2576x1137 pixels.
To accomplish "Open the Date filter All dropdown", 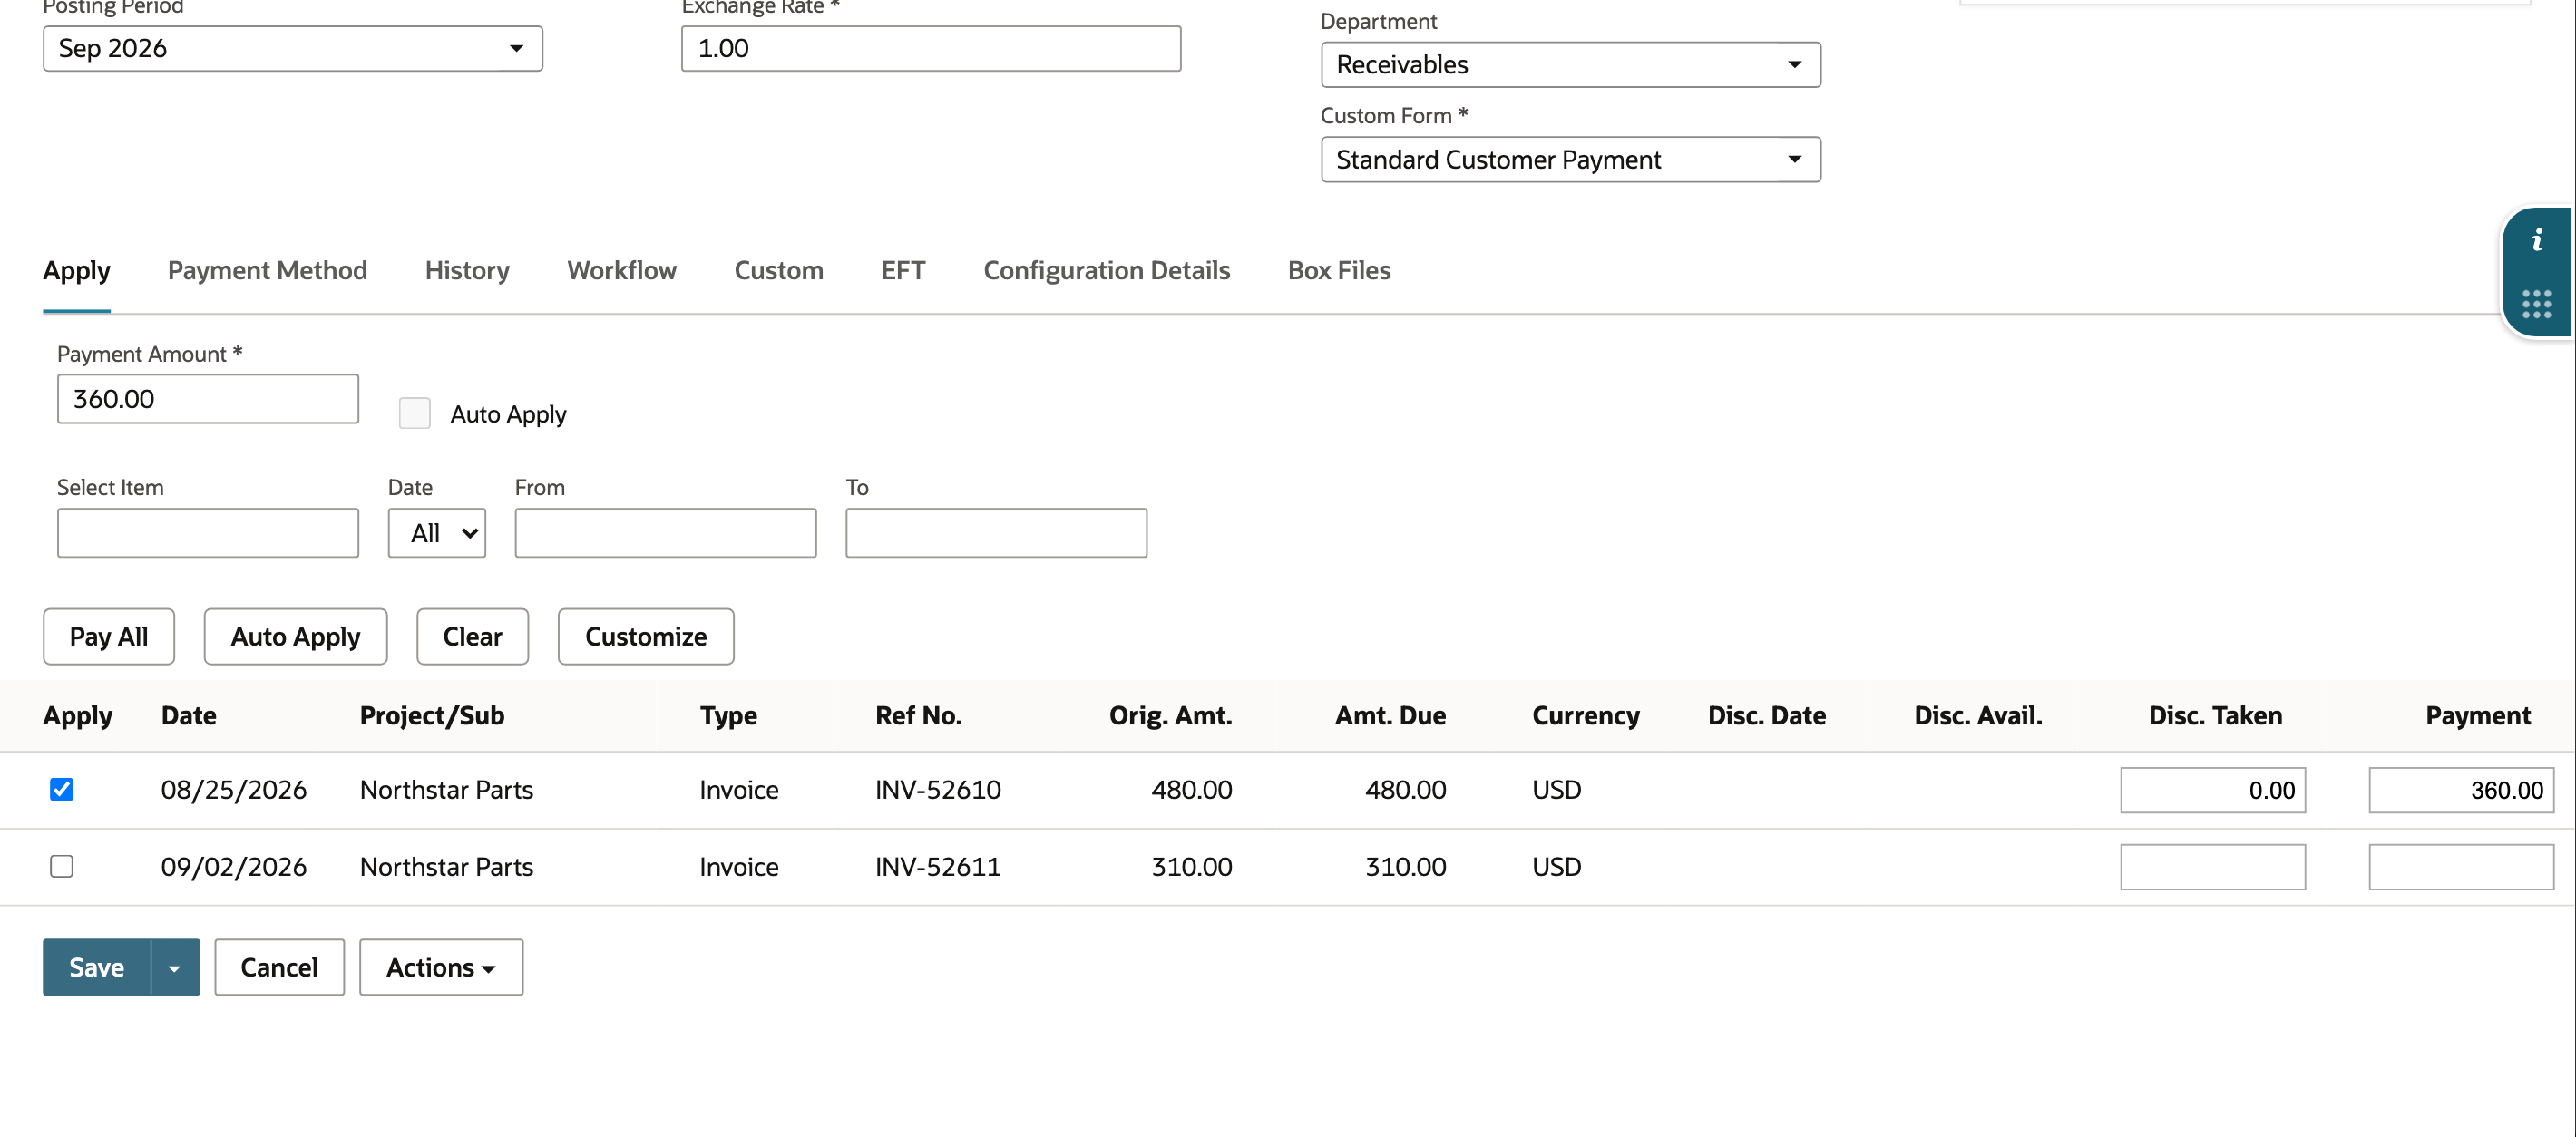I will (x=436, y=533).
